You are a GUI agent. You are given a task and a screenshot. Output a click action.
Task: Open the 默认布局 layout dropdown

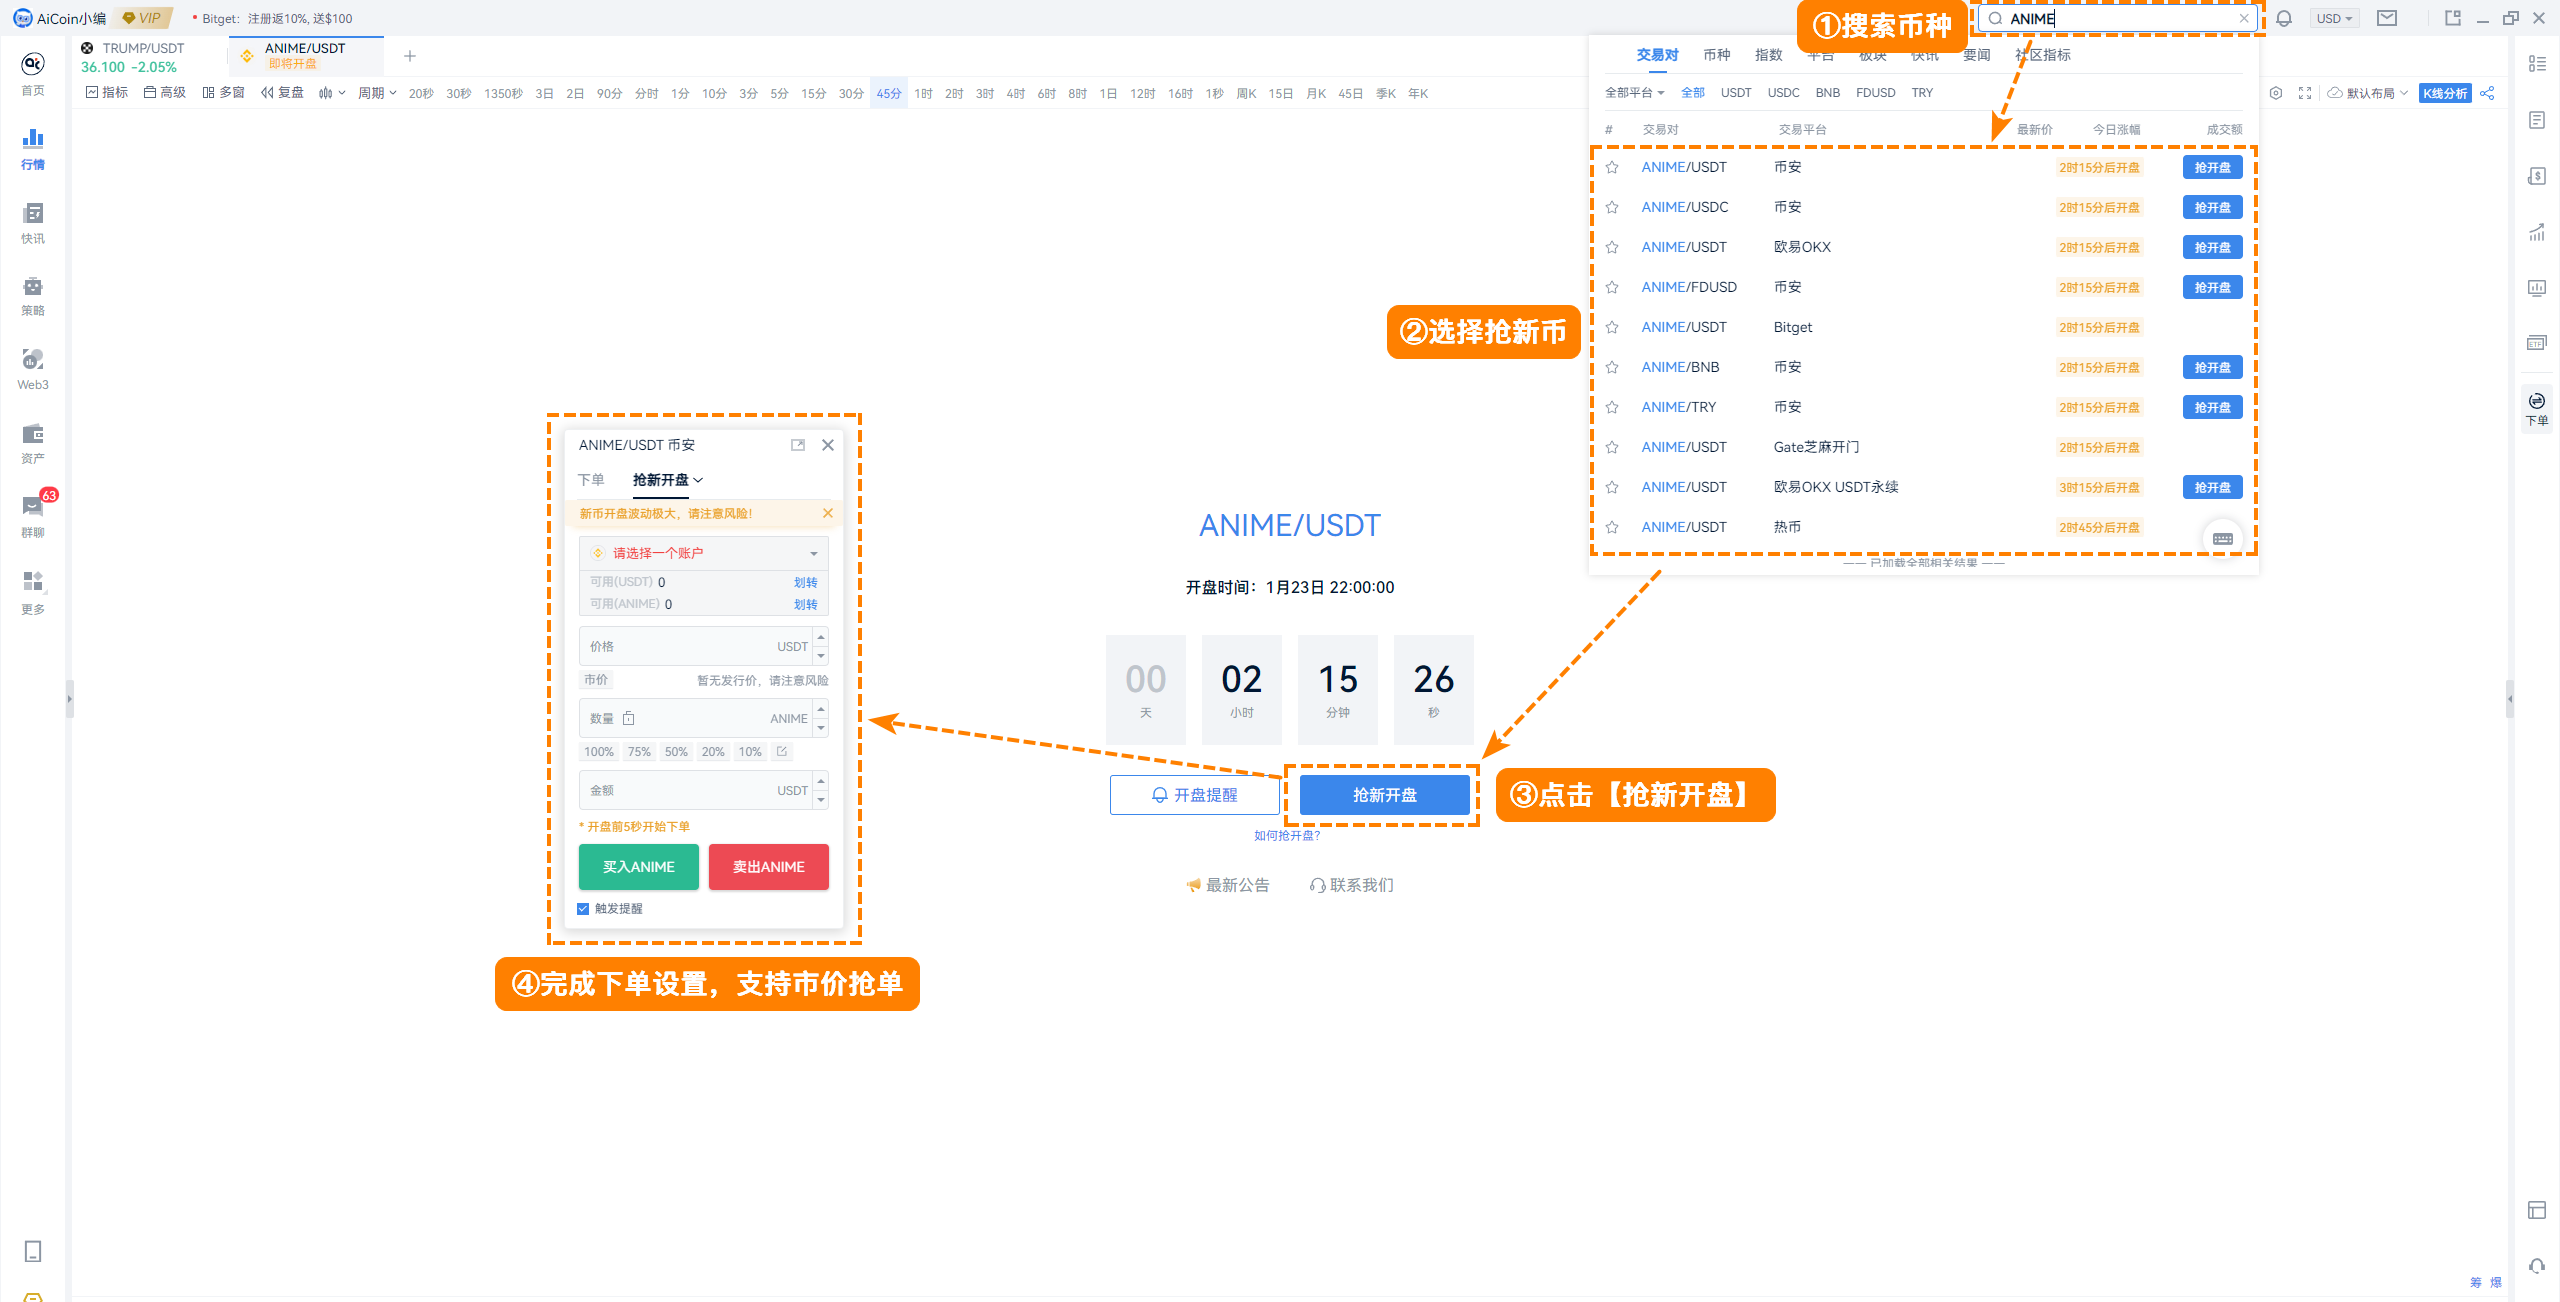click(x=2367, y=93)
